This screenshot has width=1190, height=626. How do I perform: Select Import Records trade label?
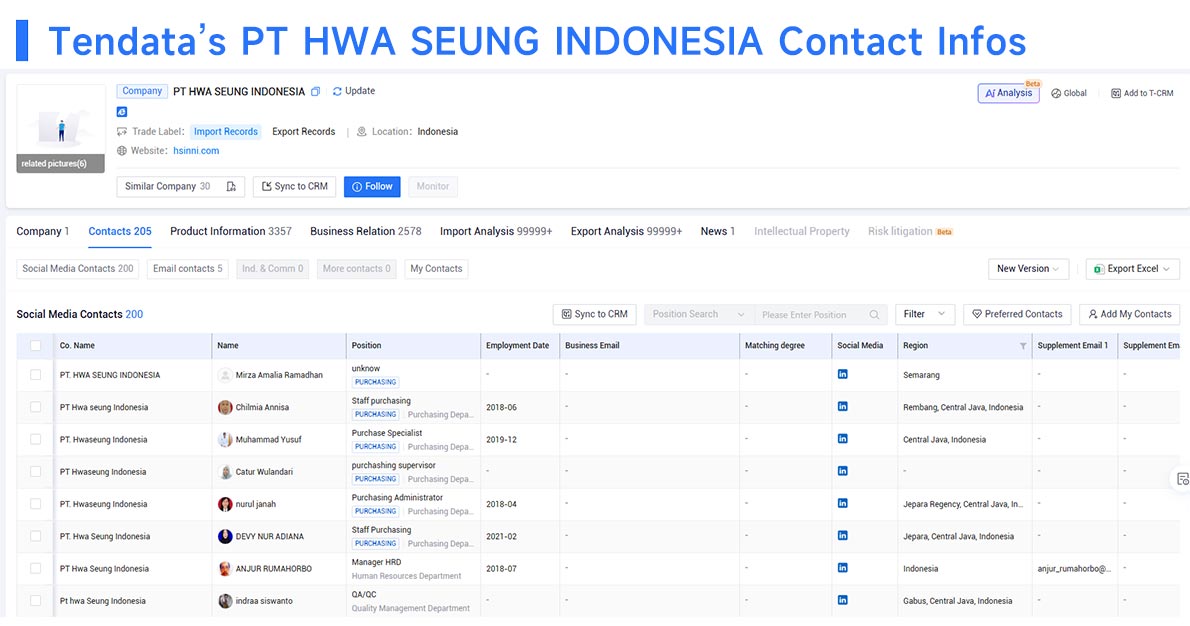[x=225, y=132]
